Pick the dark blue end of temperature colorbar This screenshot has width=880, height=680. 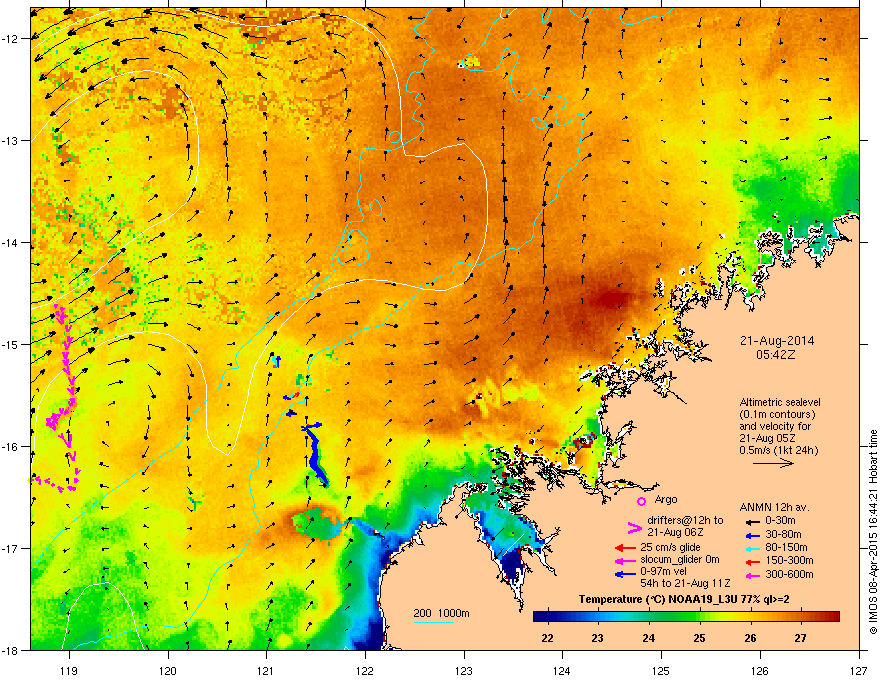click(542, 617)
